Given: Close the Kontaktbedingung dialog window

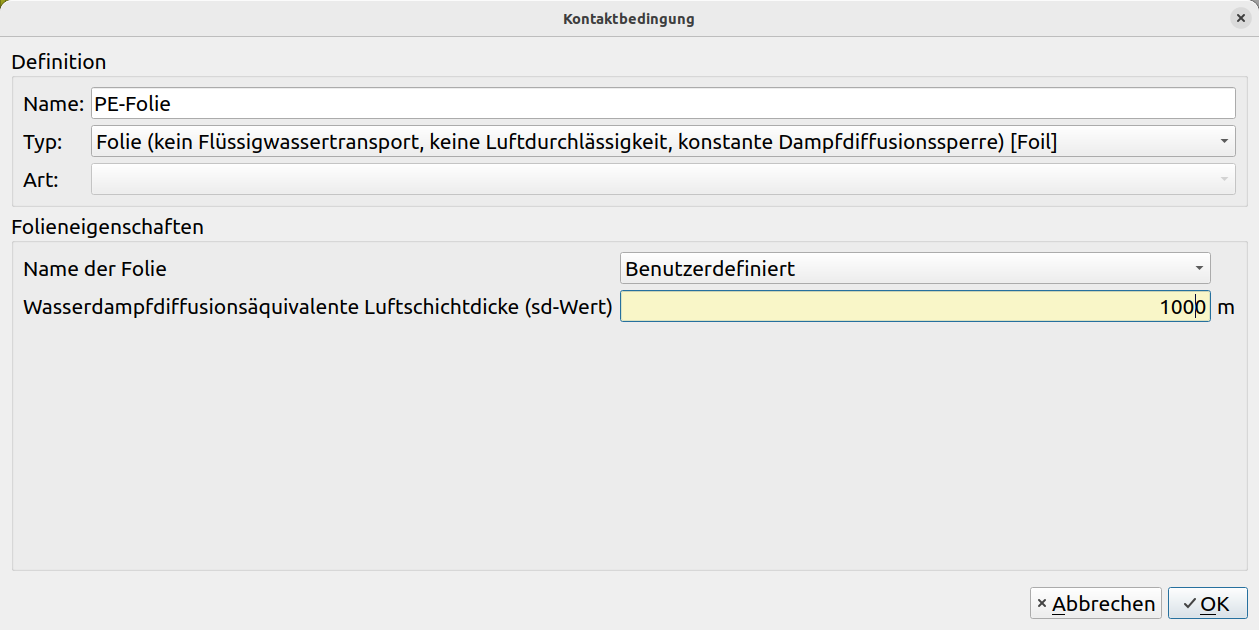Looking at the screenshot, I should [x=1240, y=18].
